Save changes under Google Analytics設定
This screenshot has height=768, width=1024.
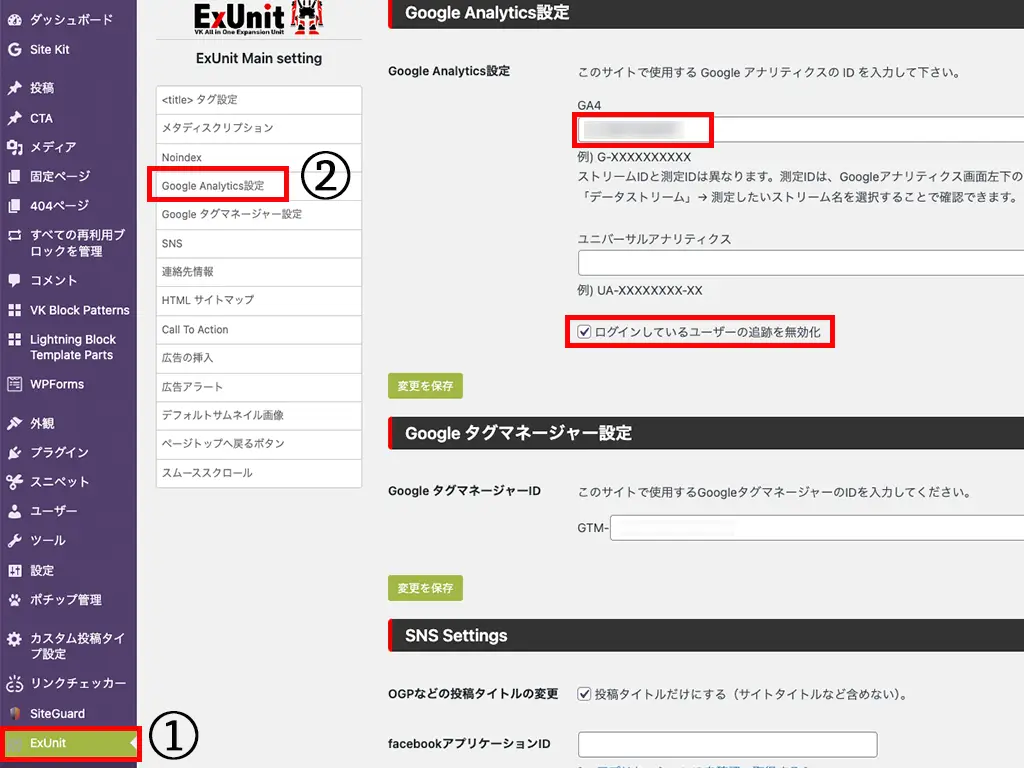(425, 386)
